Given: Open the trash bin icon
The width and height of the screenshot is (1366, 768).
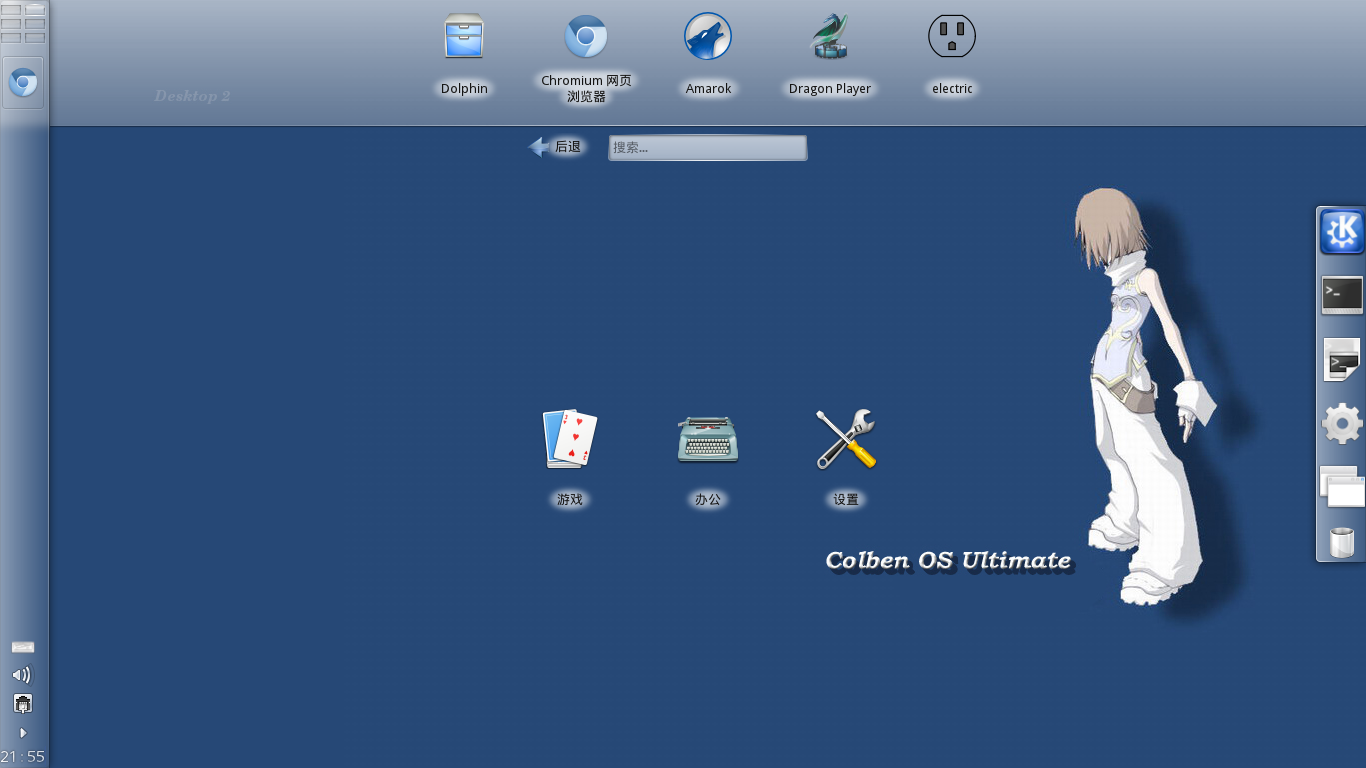Looking at the screenshot, I should [1342, 542].
